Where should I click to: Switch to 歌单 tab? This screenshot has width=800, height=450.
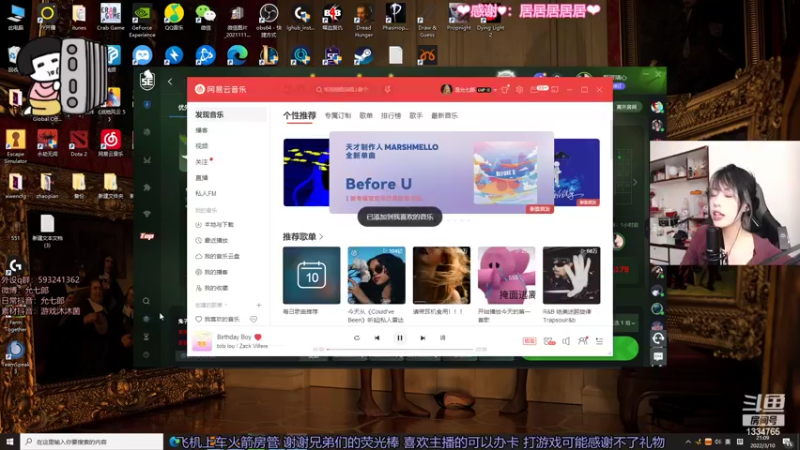[x=366, y=116]
